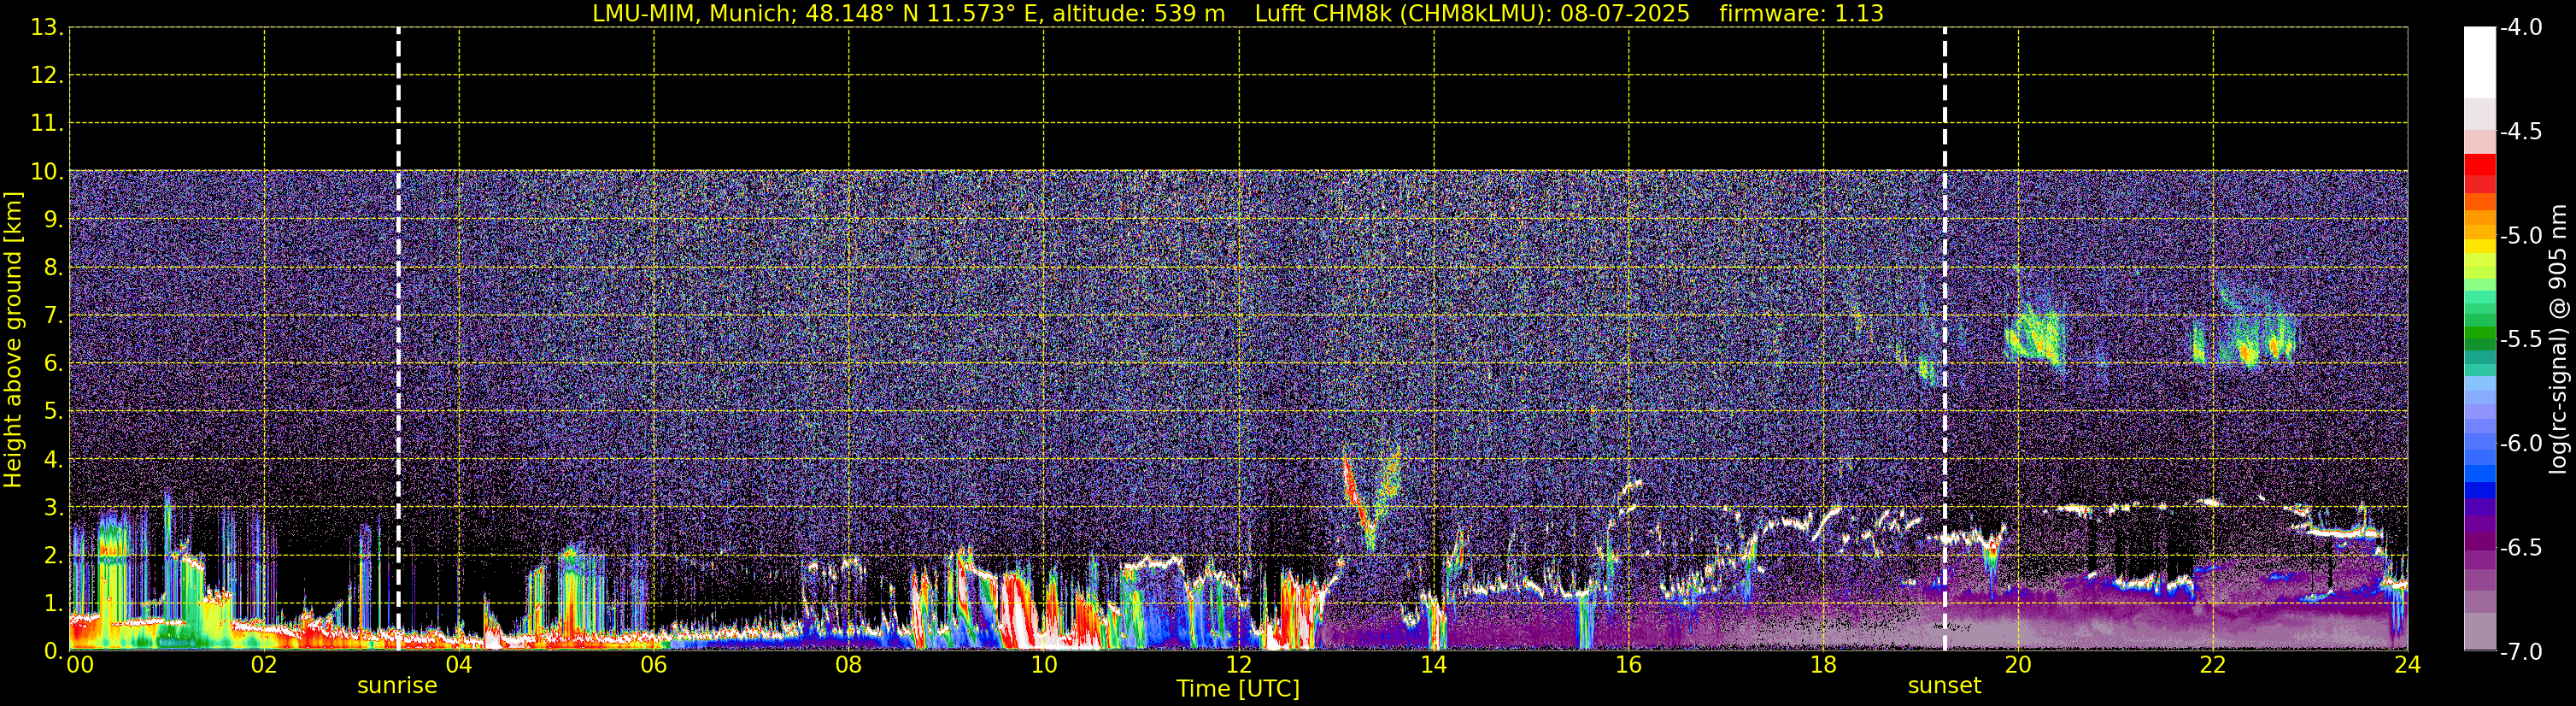Viewport: 2576px width, 706px height.
Task: Click the "log(rc-signal) @ 905 nm" colorbar label
Action: 2558,339
